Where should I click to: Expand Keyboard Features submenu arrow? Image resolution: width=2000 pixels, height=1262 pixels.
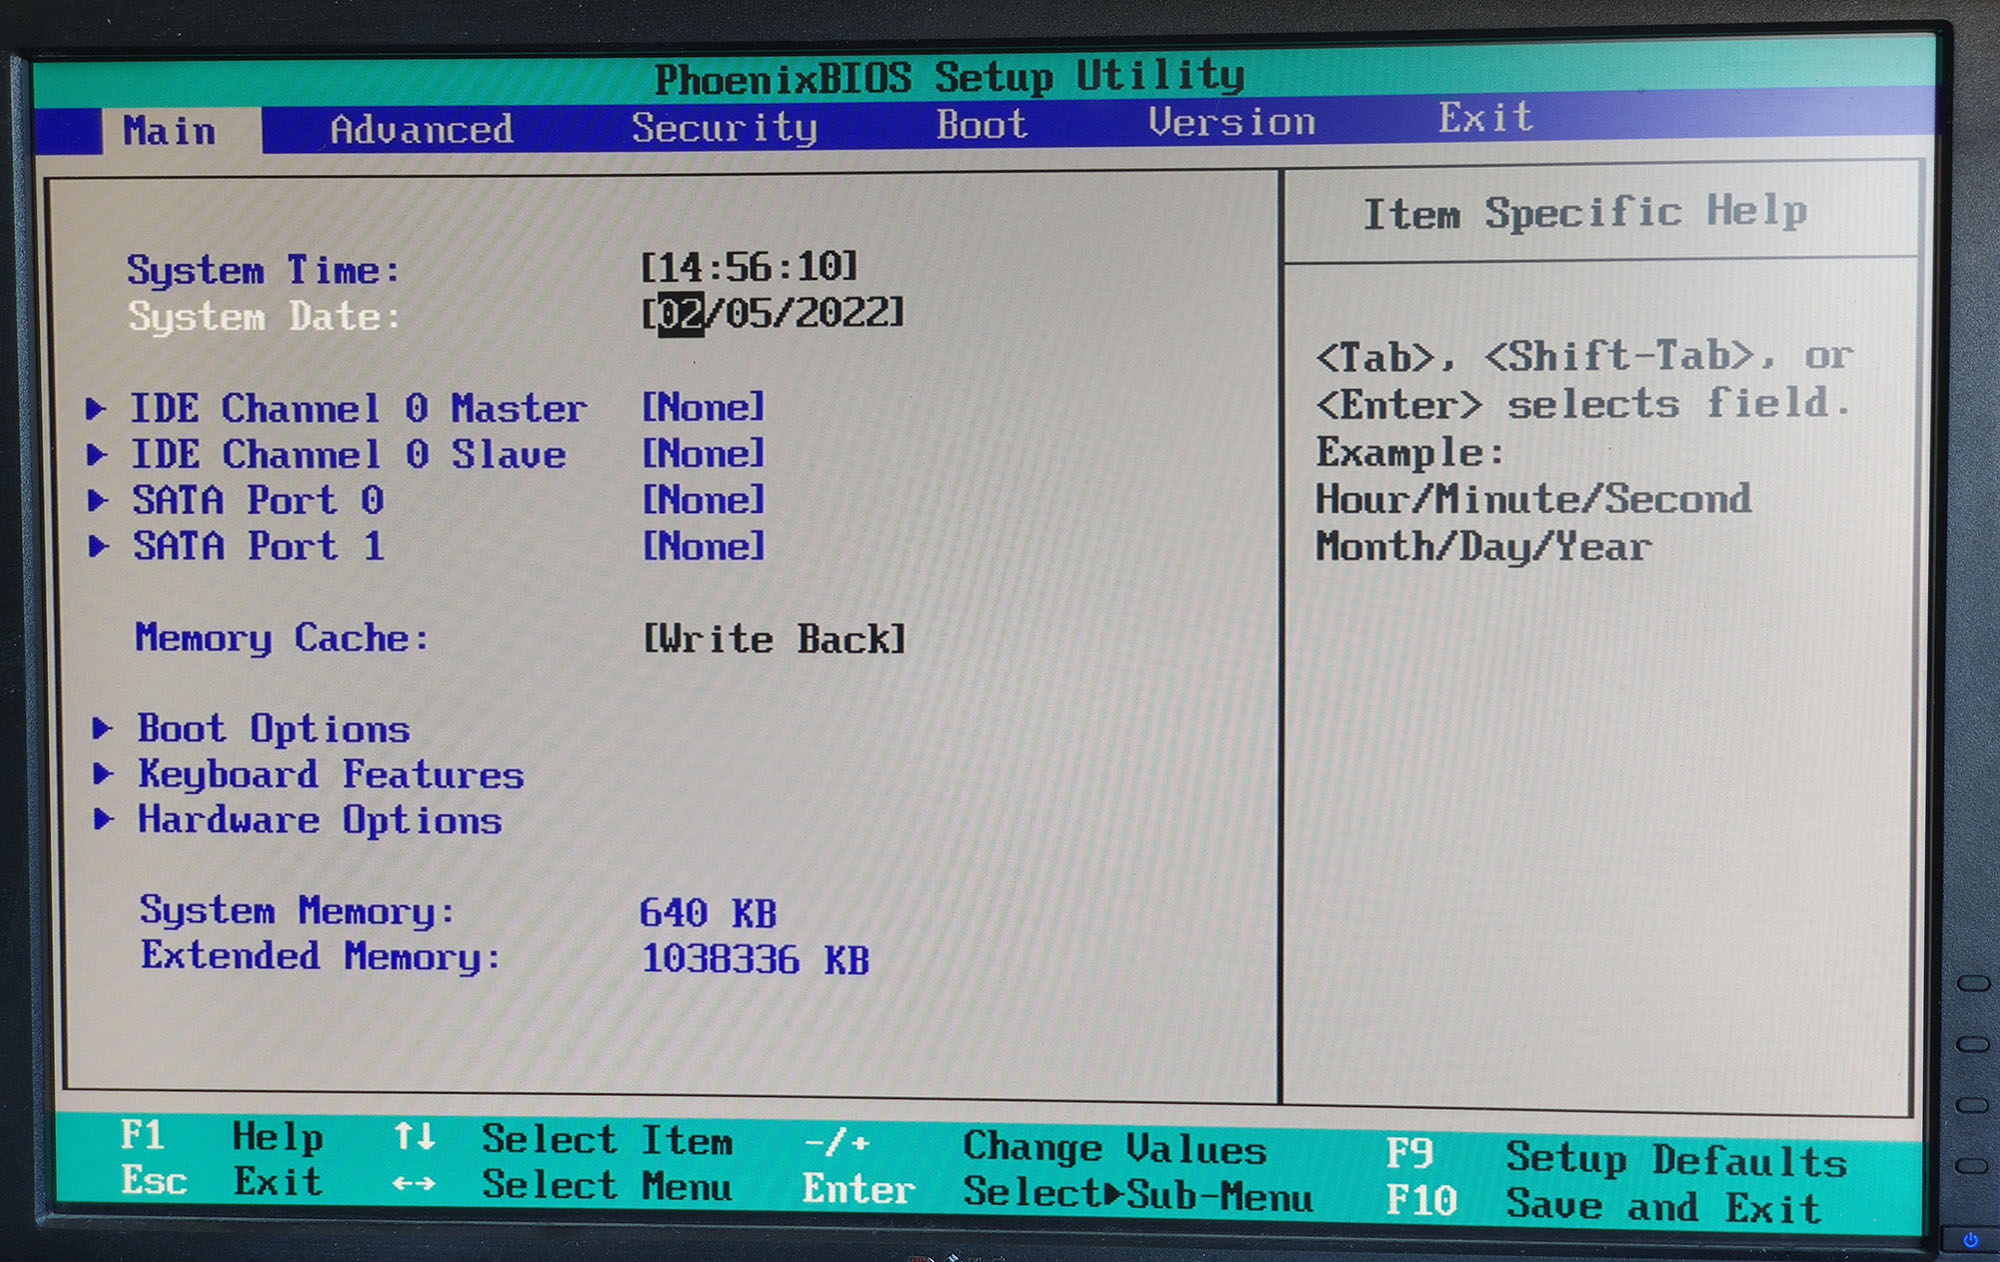[x=103, y=774]
